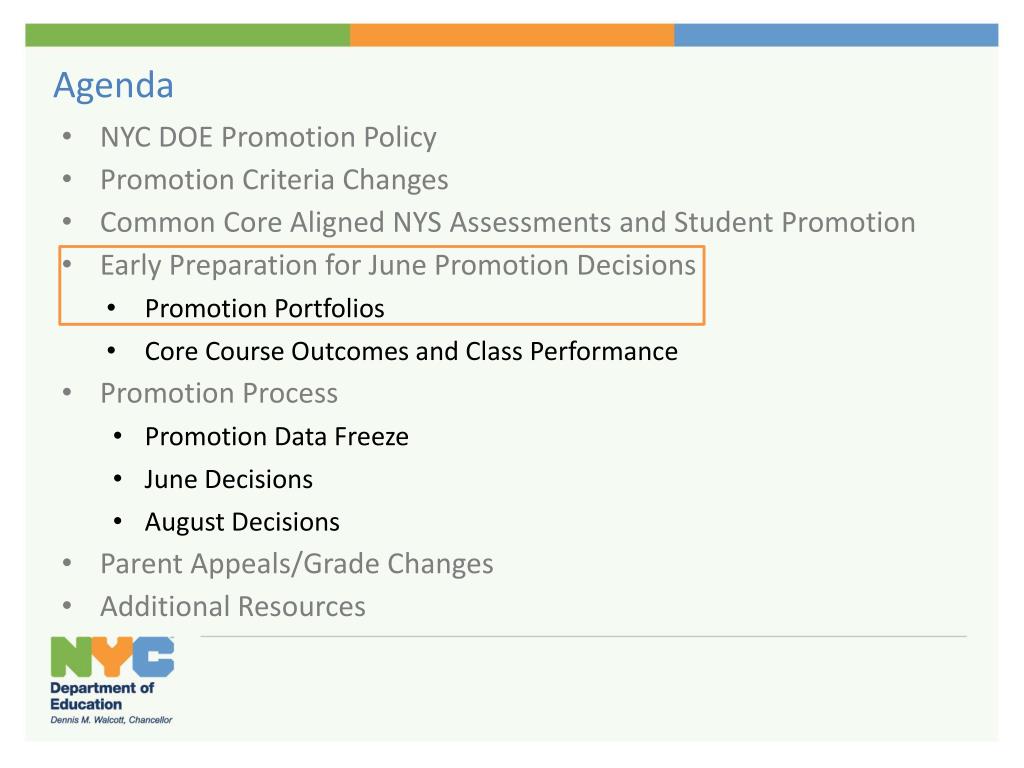Click the blue header bar segment
This screenshot has width=1024, height=768.
tap(836, 35)
